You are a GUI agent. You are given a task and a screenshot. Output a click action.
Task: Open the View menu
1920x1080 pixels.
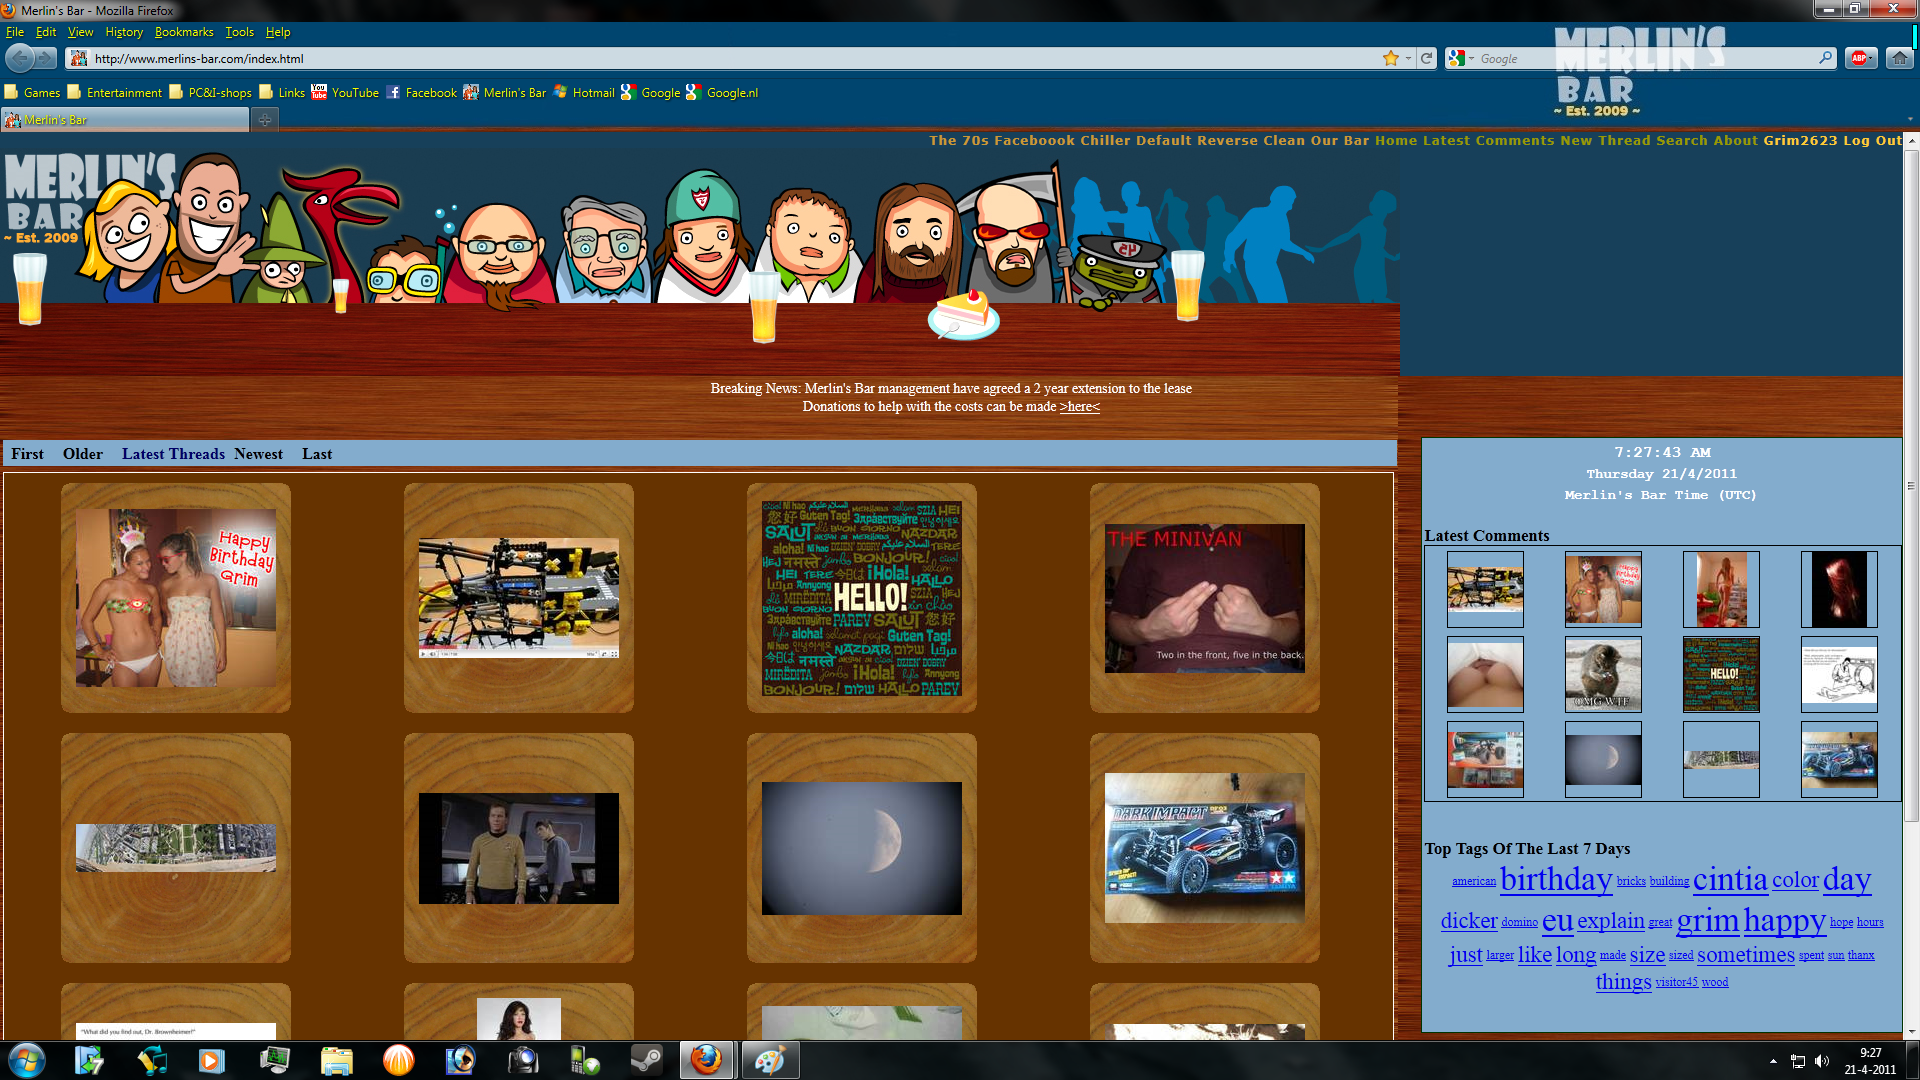[x=80, y=32]
